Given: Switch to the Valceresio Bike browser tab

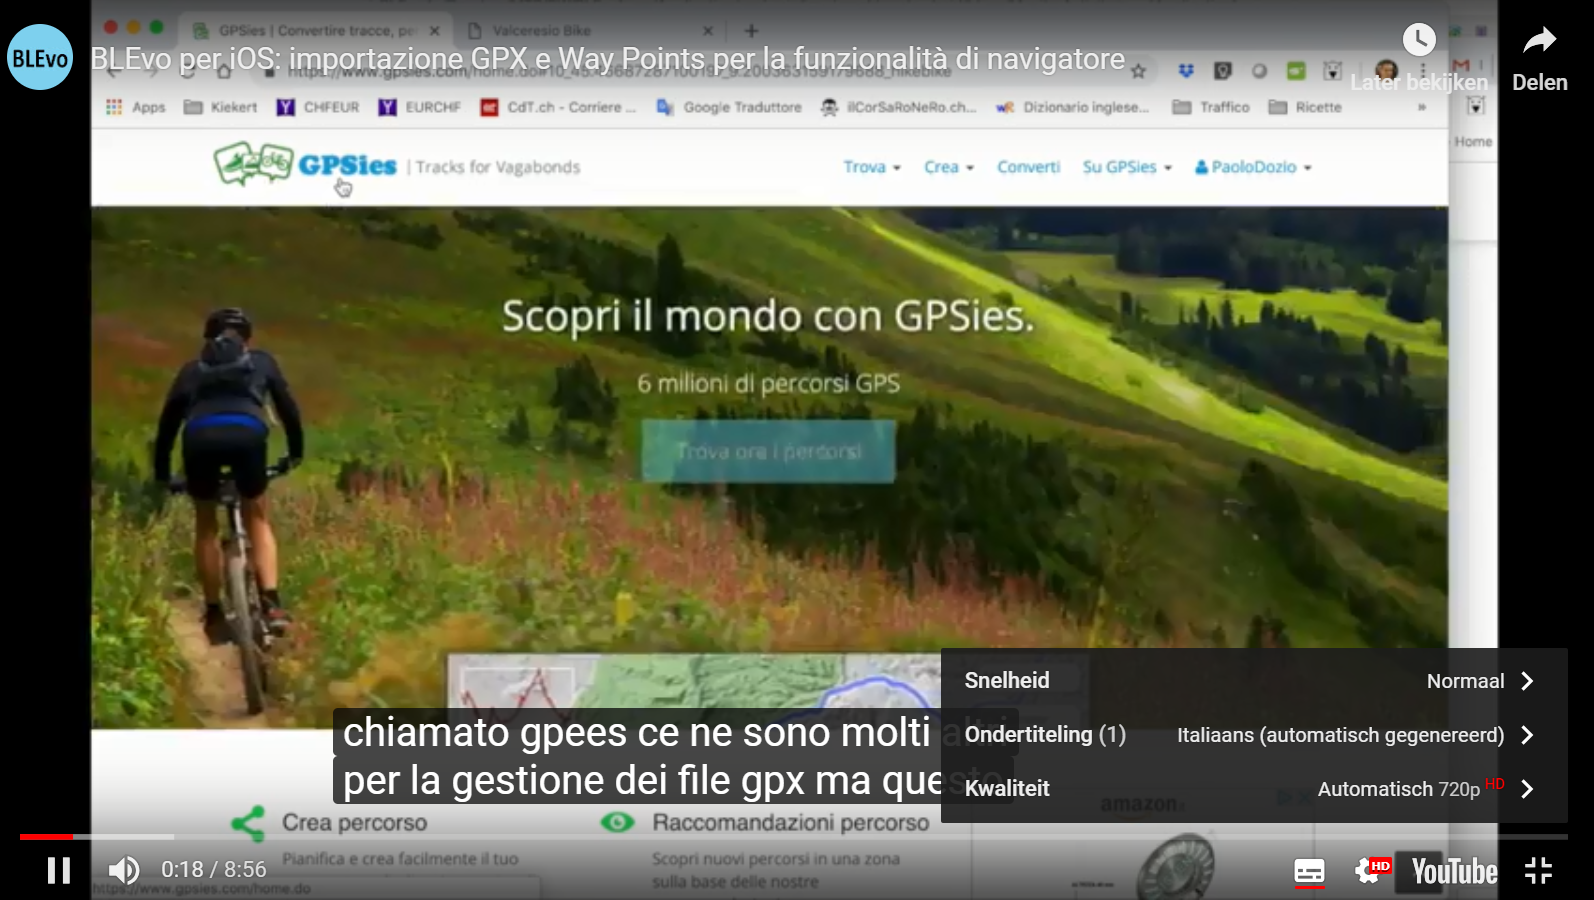Looking at the screenshot, I should point(592,31).
